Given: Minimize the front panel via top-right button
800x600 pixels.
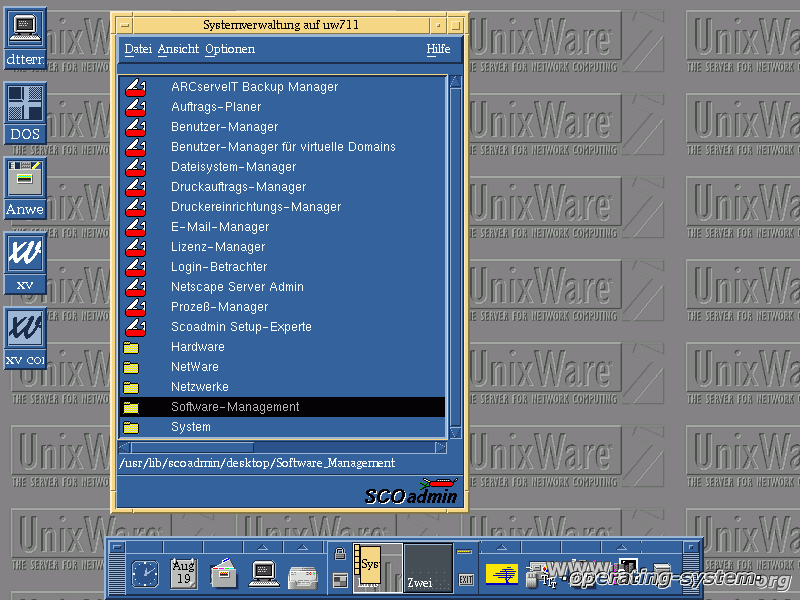Looking at the screenshot, I should coord(690,547).
